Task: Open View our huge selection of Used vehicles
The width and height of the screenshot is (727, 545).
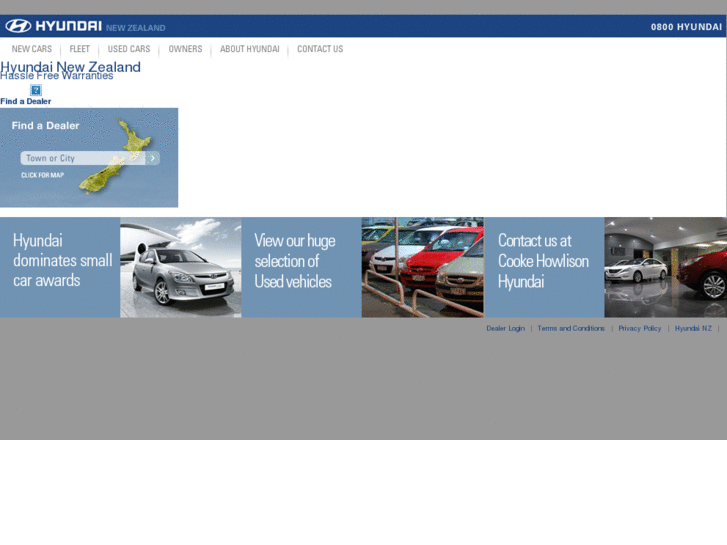Action: click(x=301, y=267)
